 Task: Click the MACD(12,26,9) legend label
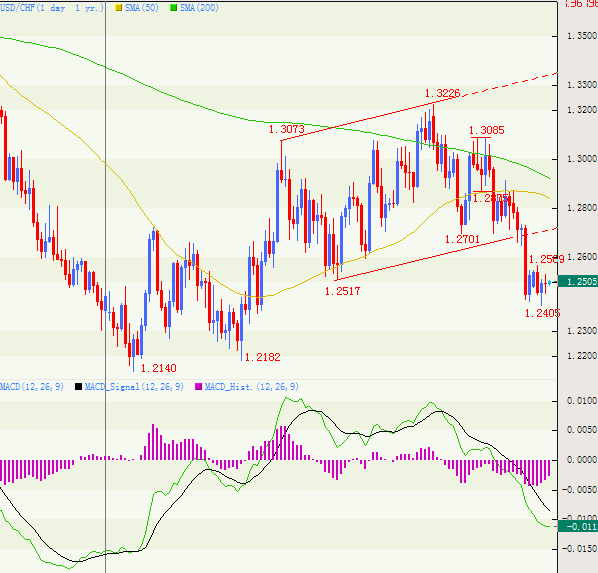coord(32,387)
